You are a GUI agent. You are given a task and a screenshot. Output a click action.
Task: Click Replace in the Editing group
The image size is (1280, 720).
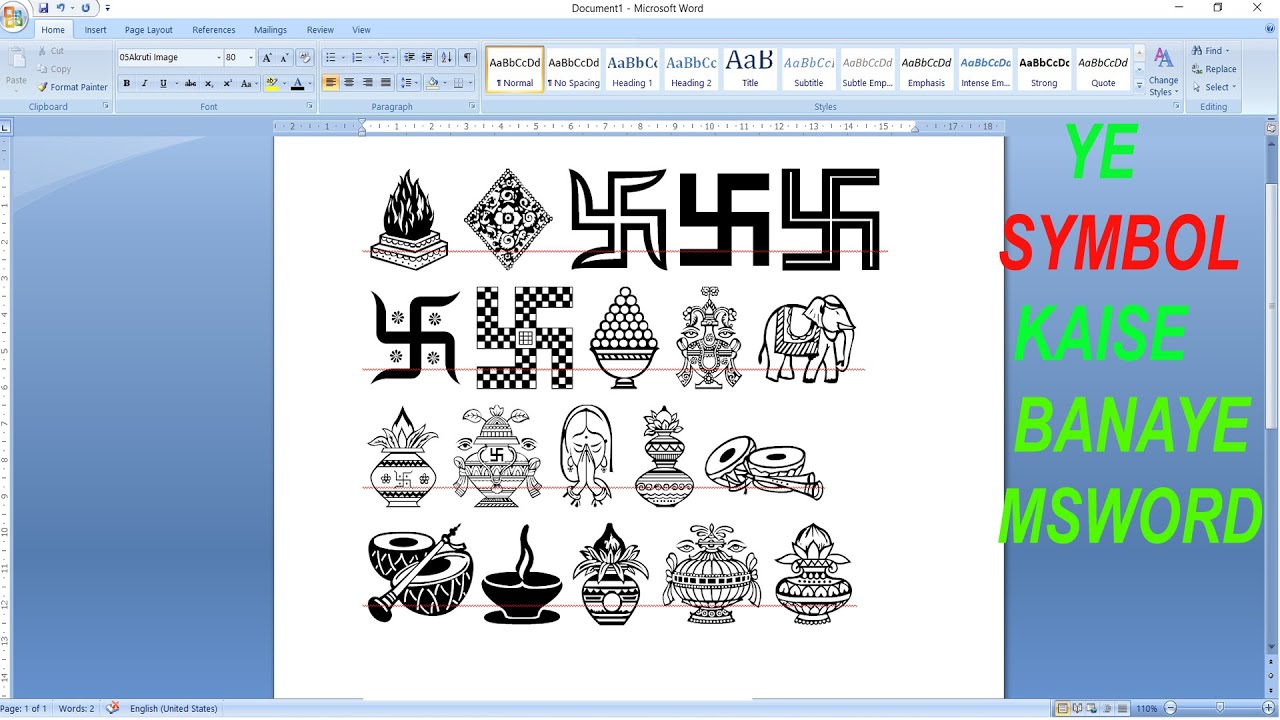click(x=1213, y=69)
